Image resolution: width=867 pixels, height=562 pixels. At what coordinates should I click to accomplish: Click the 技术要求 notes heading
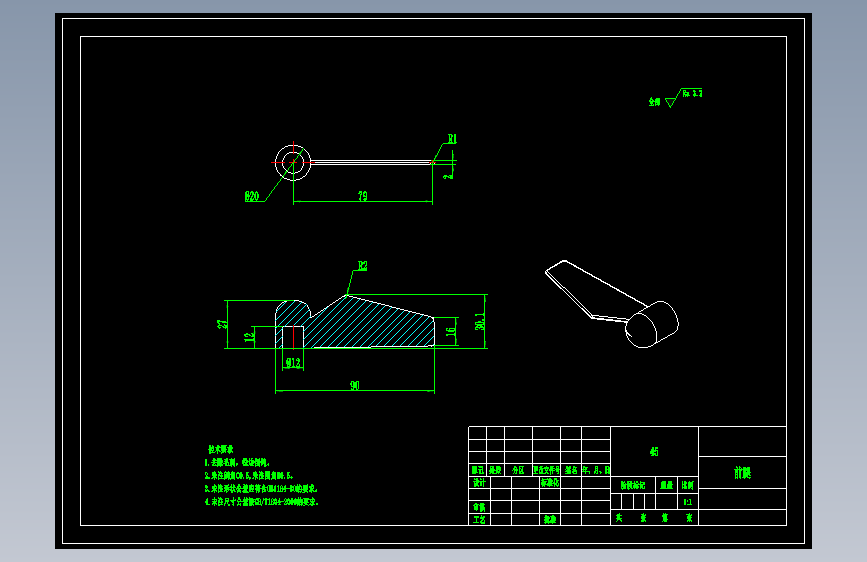tap(221, 449)
